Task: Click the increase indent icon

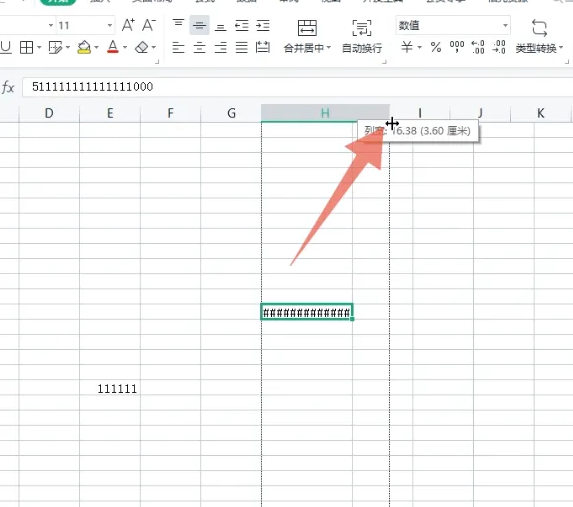Action: click(x=263, y=26)
